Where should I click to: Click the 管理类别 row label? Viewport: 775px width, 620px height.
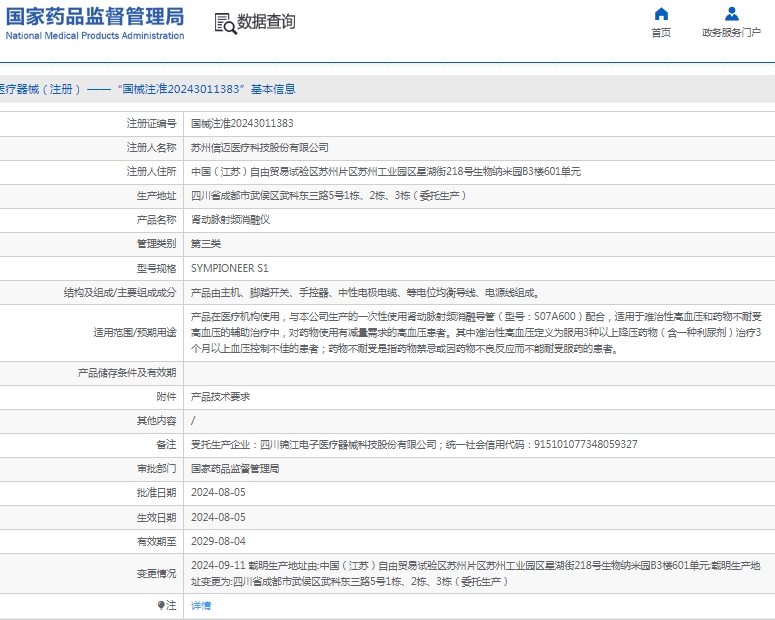(x=156, y=244)
